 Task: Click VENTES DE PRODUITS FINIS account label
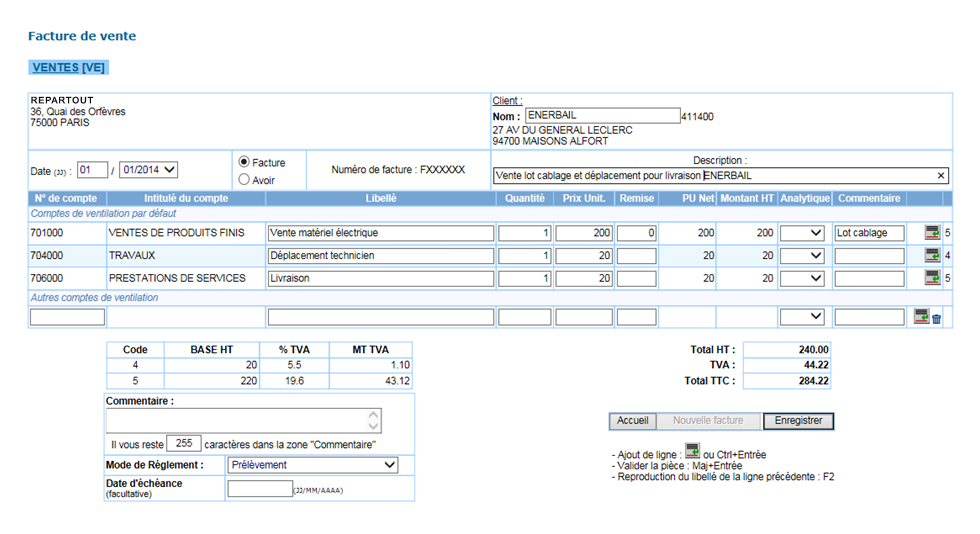click(177, 233)
